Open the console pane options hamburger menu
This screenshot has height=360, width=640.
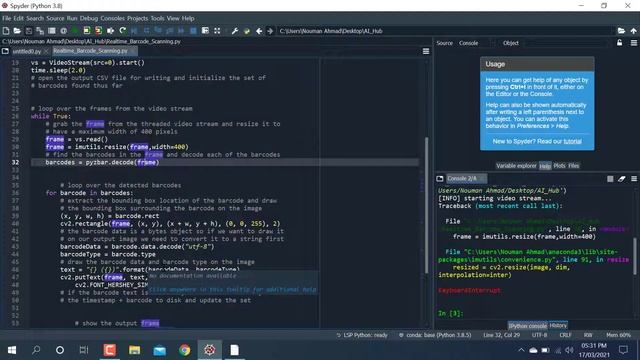[633, 179]
